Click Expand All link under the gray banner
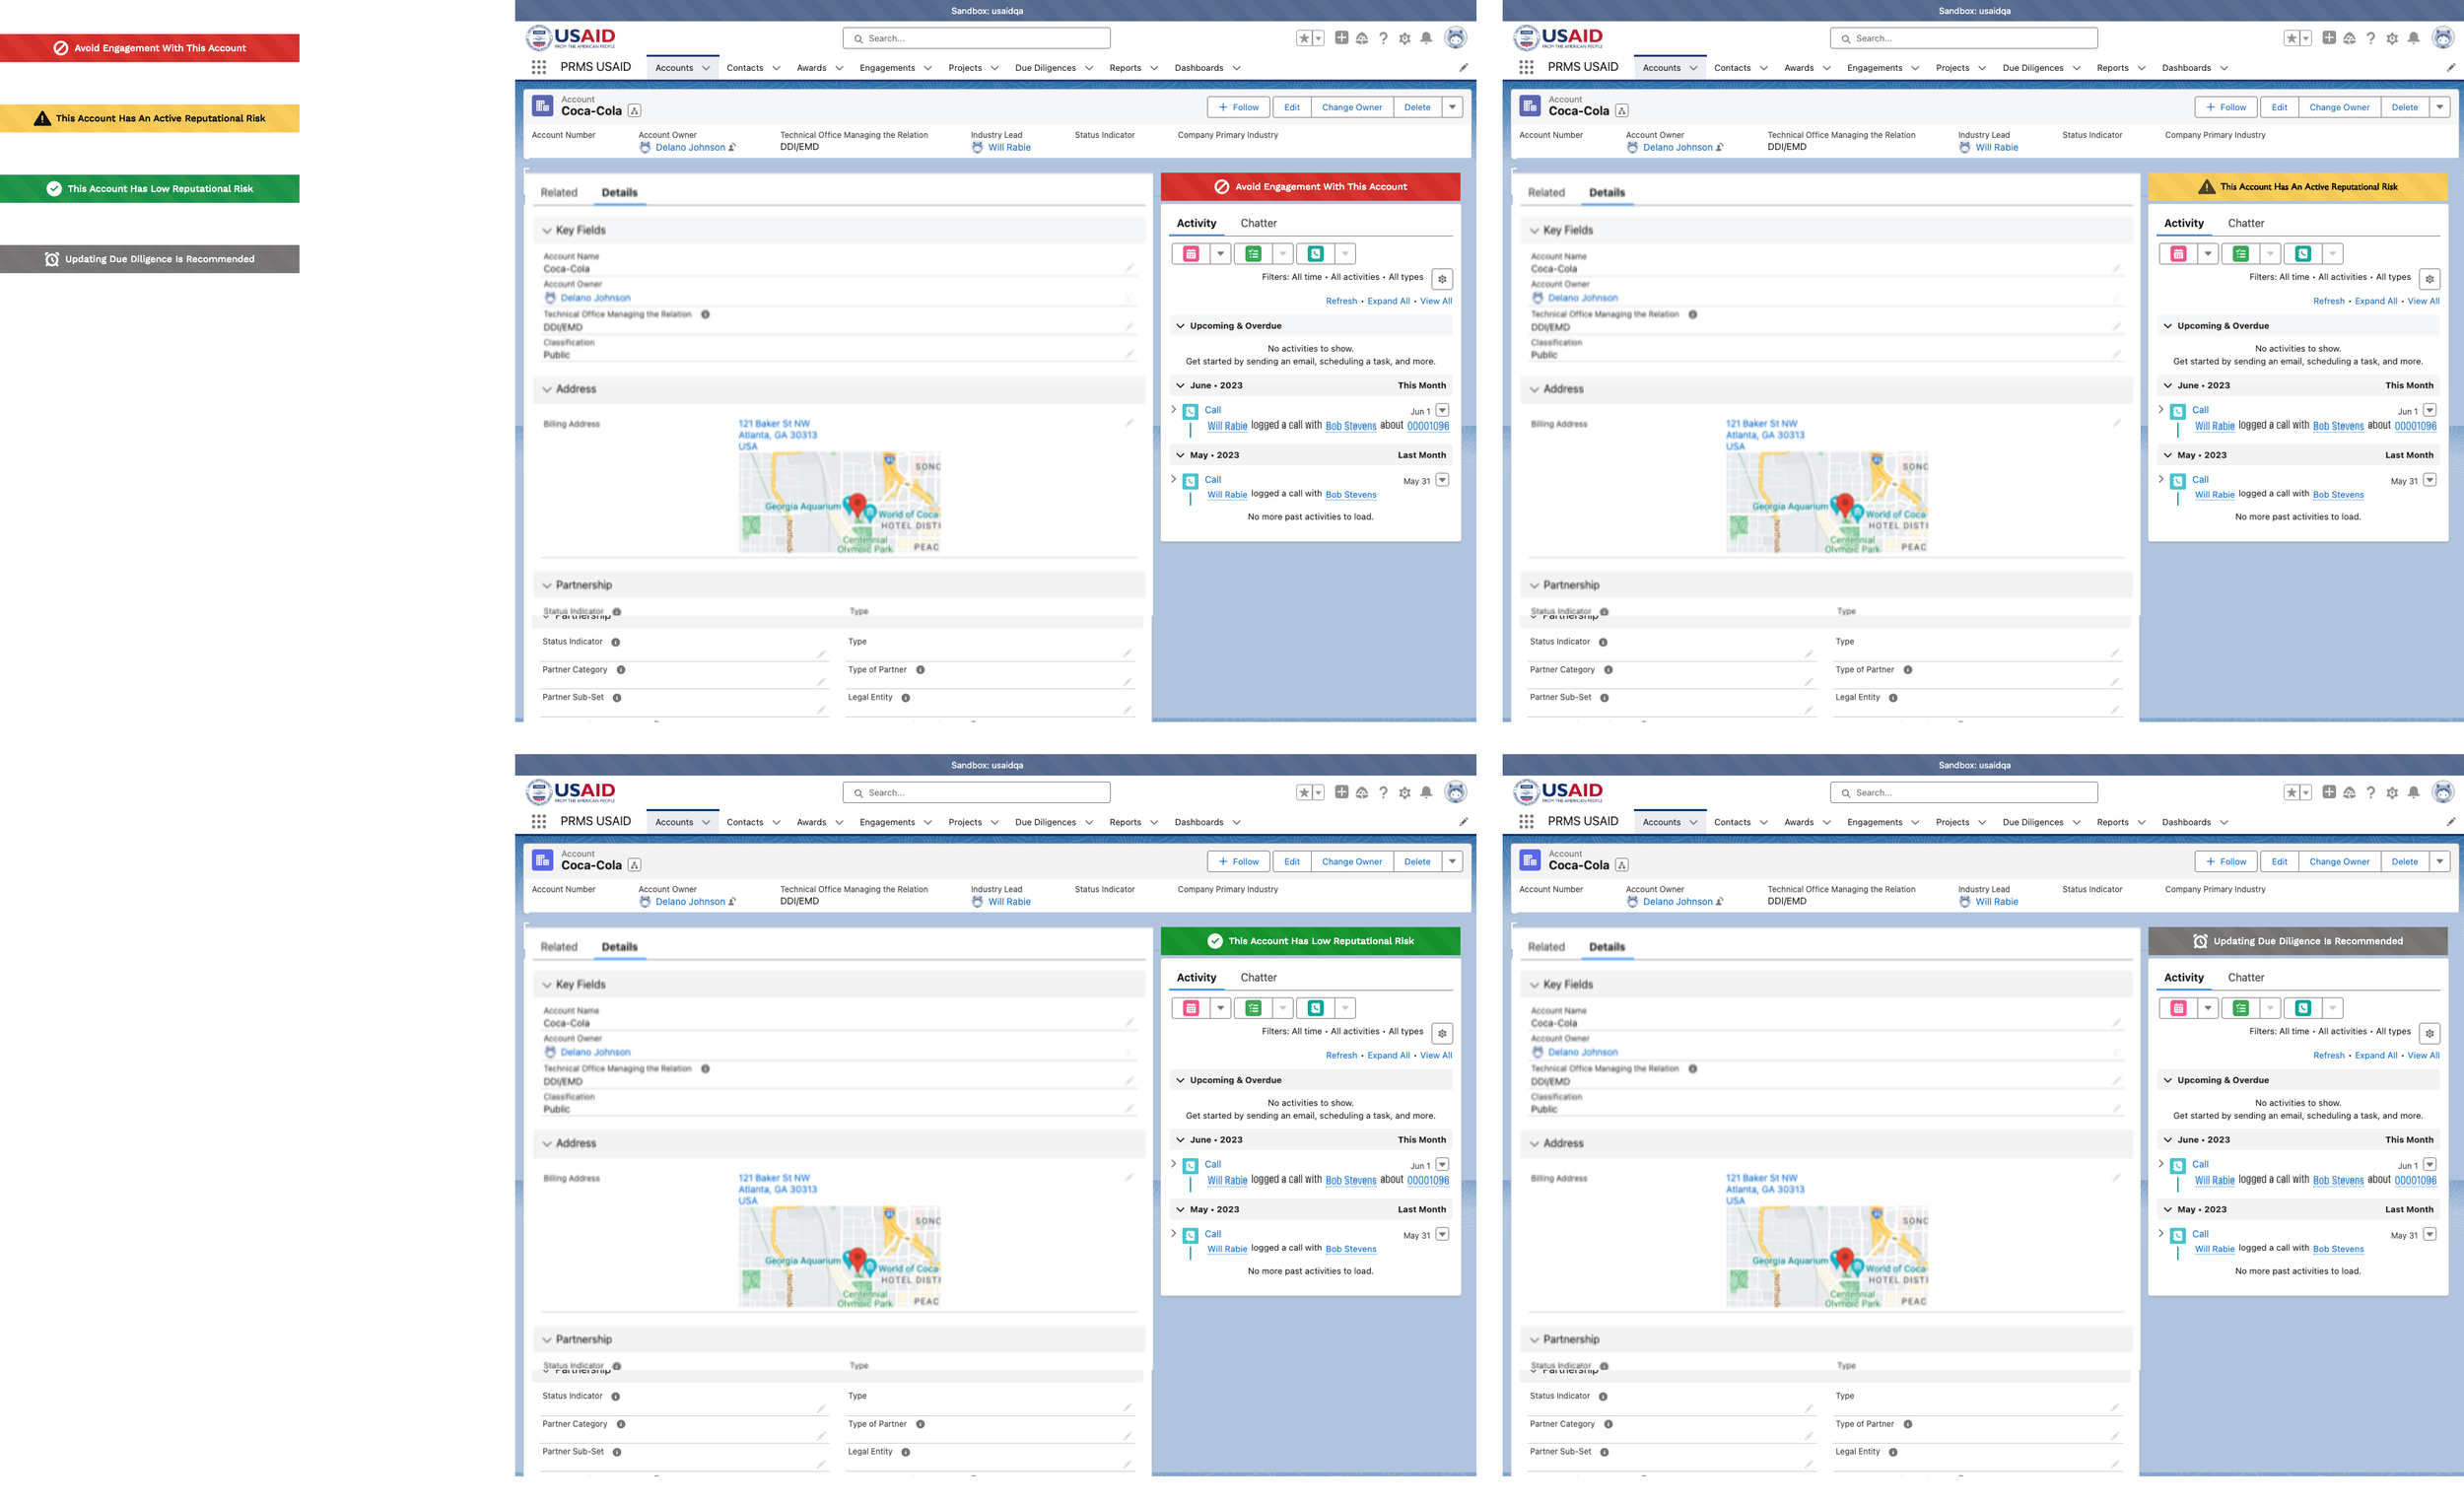 (x=2375, y=1055)
